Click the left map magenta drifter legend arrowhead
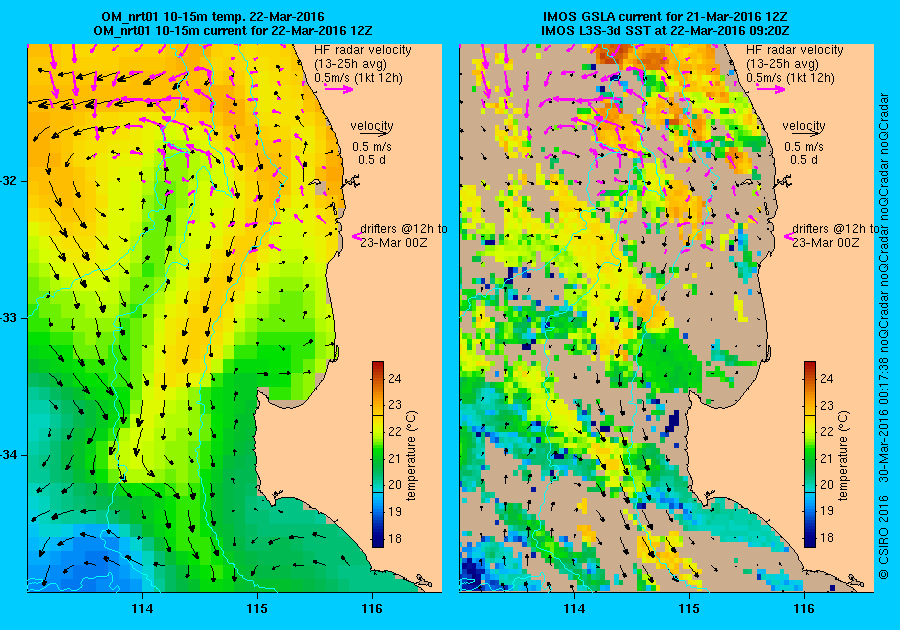 pyautogui.click(x=356, y=236)
